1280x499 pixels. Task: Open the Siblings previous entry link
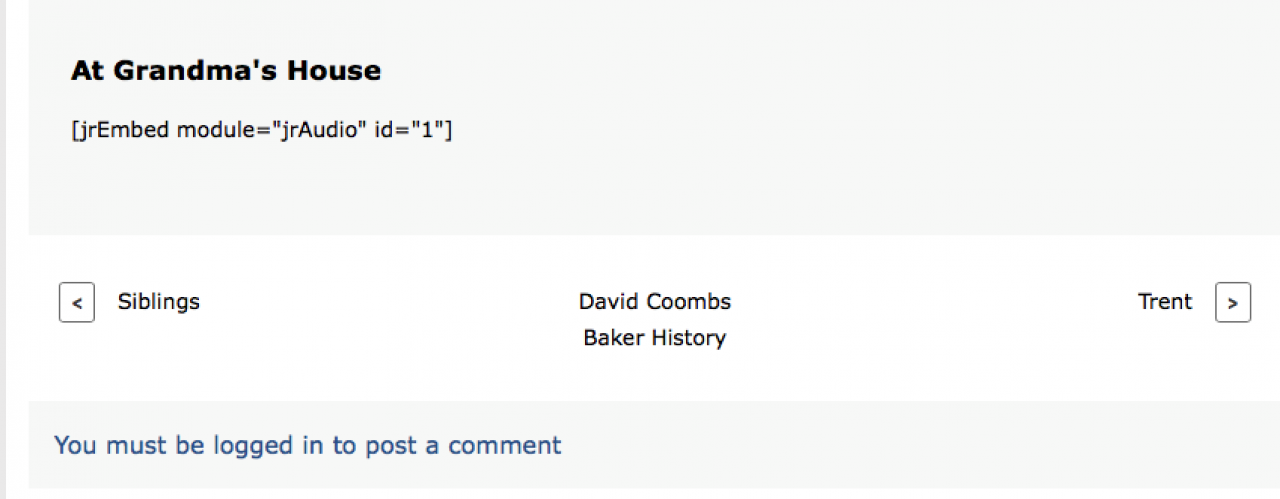pyautogui.click(x=159, y=302)
